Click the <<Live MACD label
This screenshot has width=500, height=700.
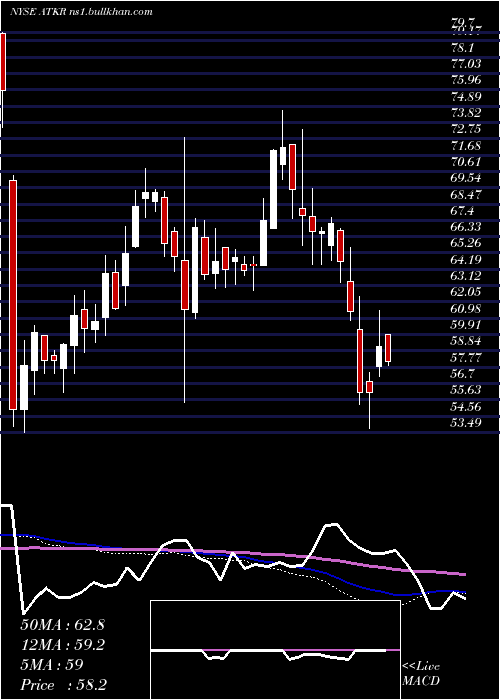pos(421,674)
